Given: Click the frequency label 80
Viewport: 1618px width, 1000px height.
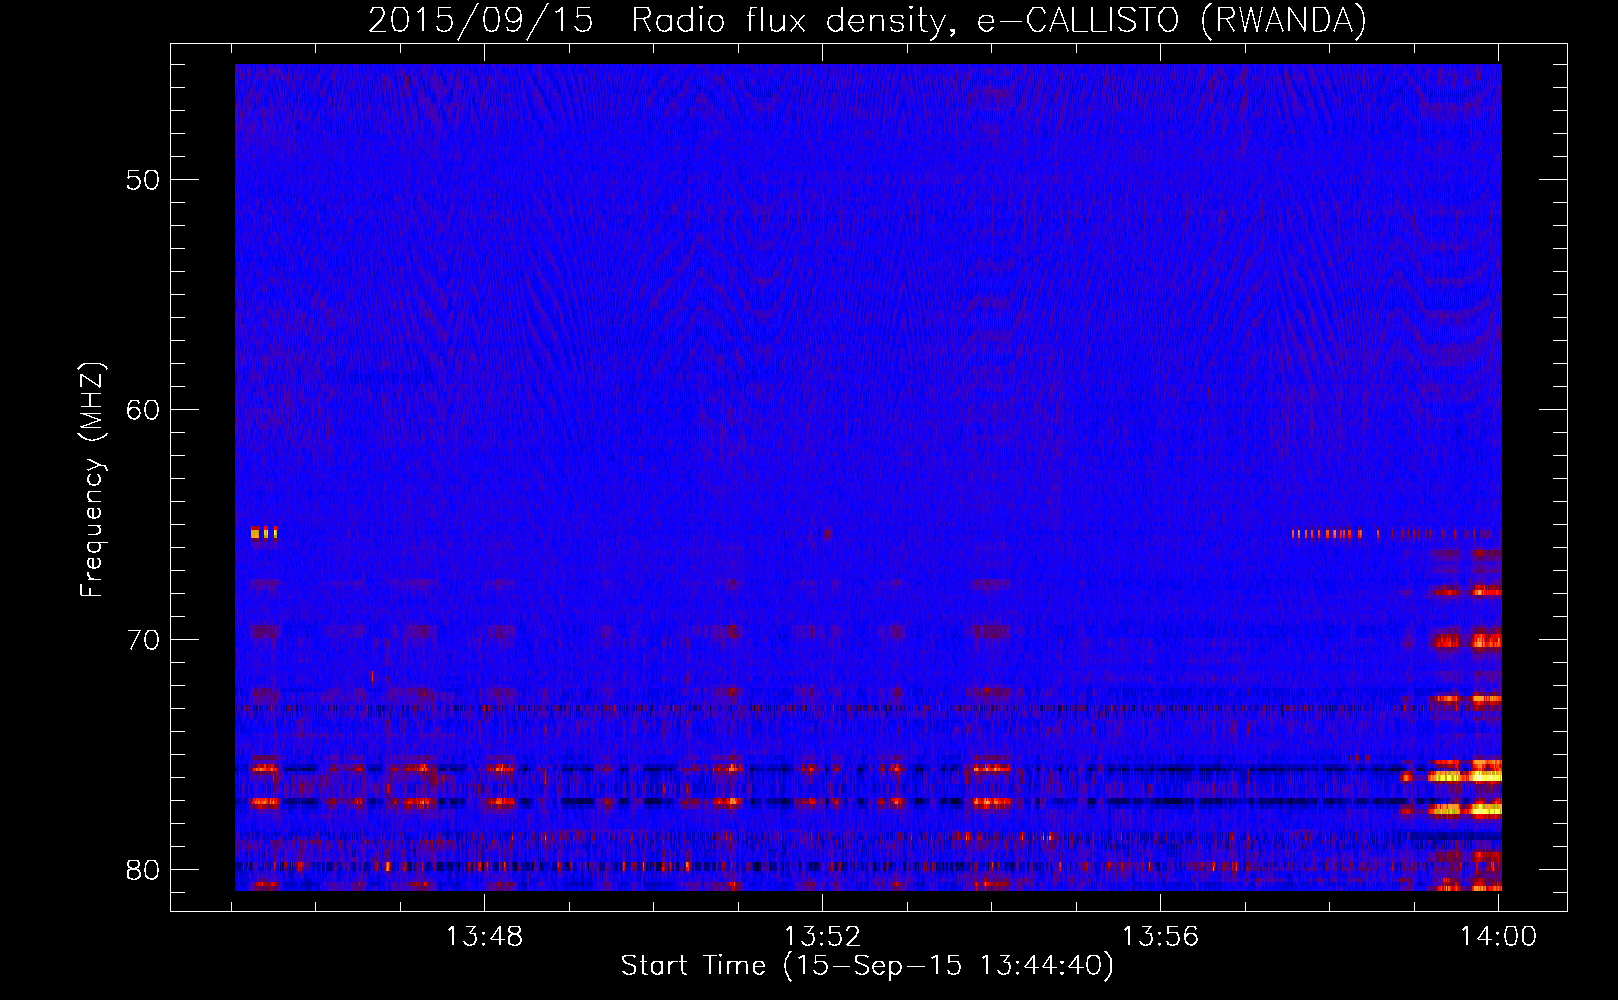Looking at the screenshot, I should coord(143,870).
